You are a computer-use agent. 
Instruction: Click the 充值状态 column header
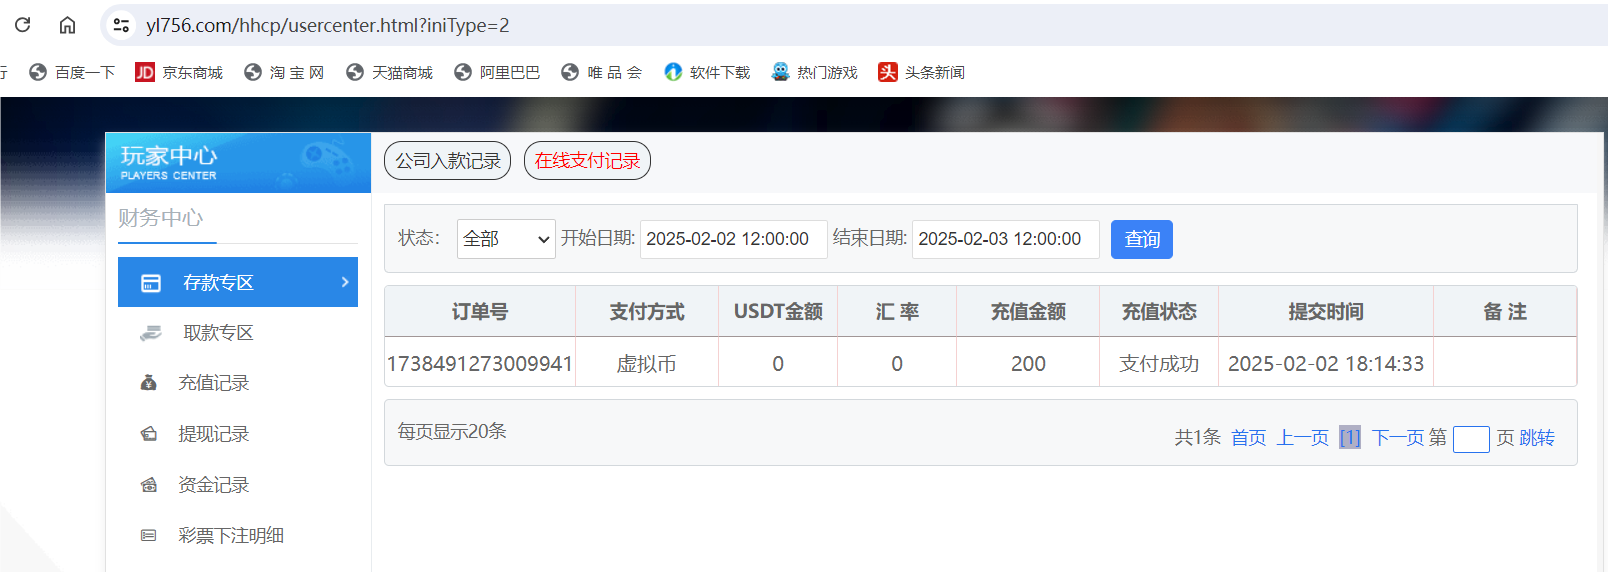click(1159, 312)
